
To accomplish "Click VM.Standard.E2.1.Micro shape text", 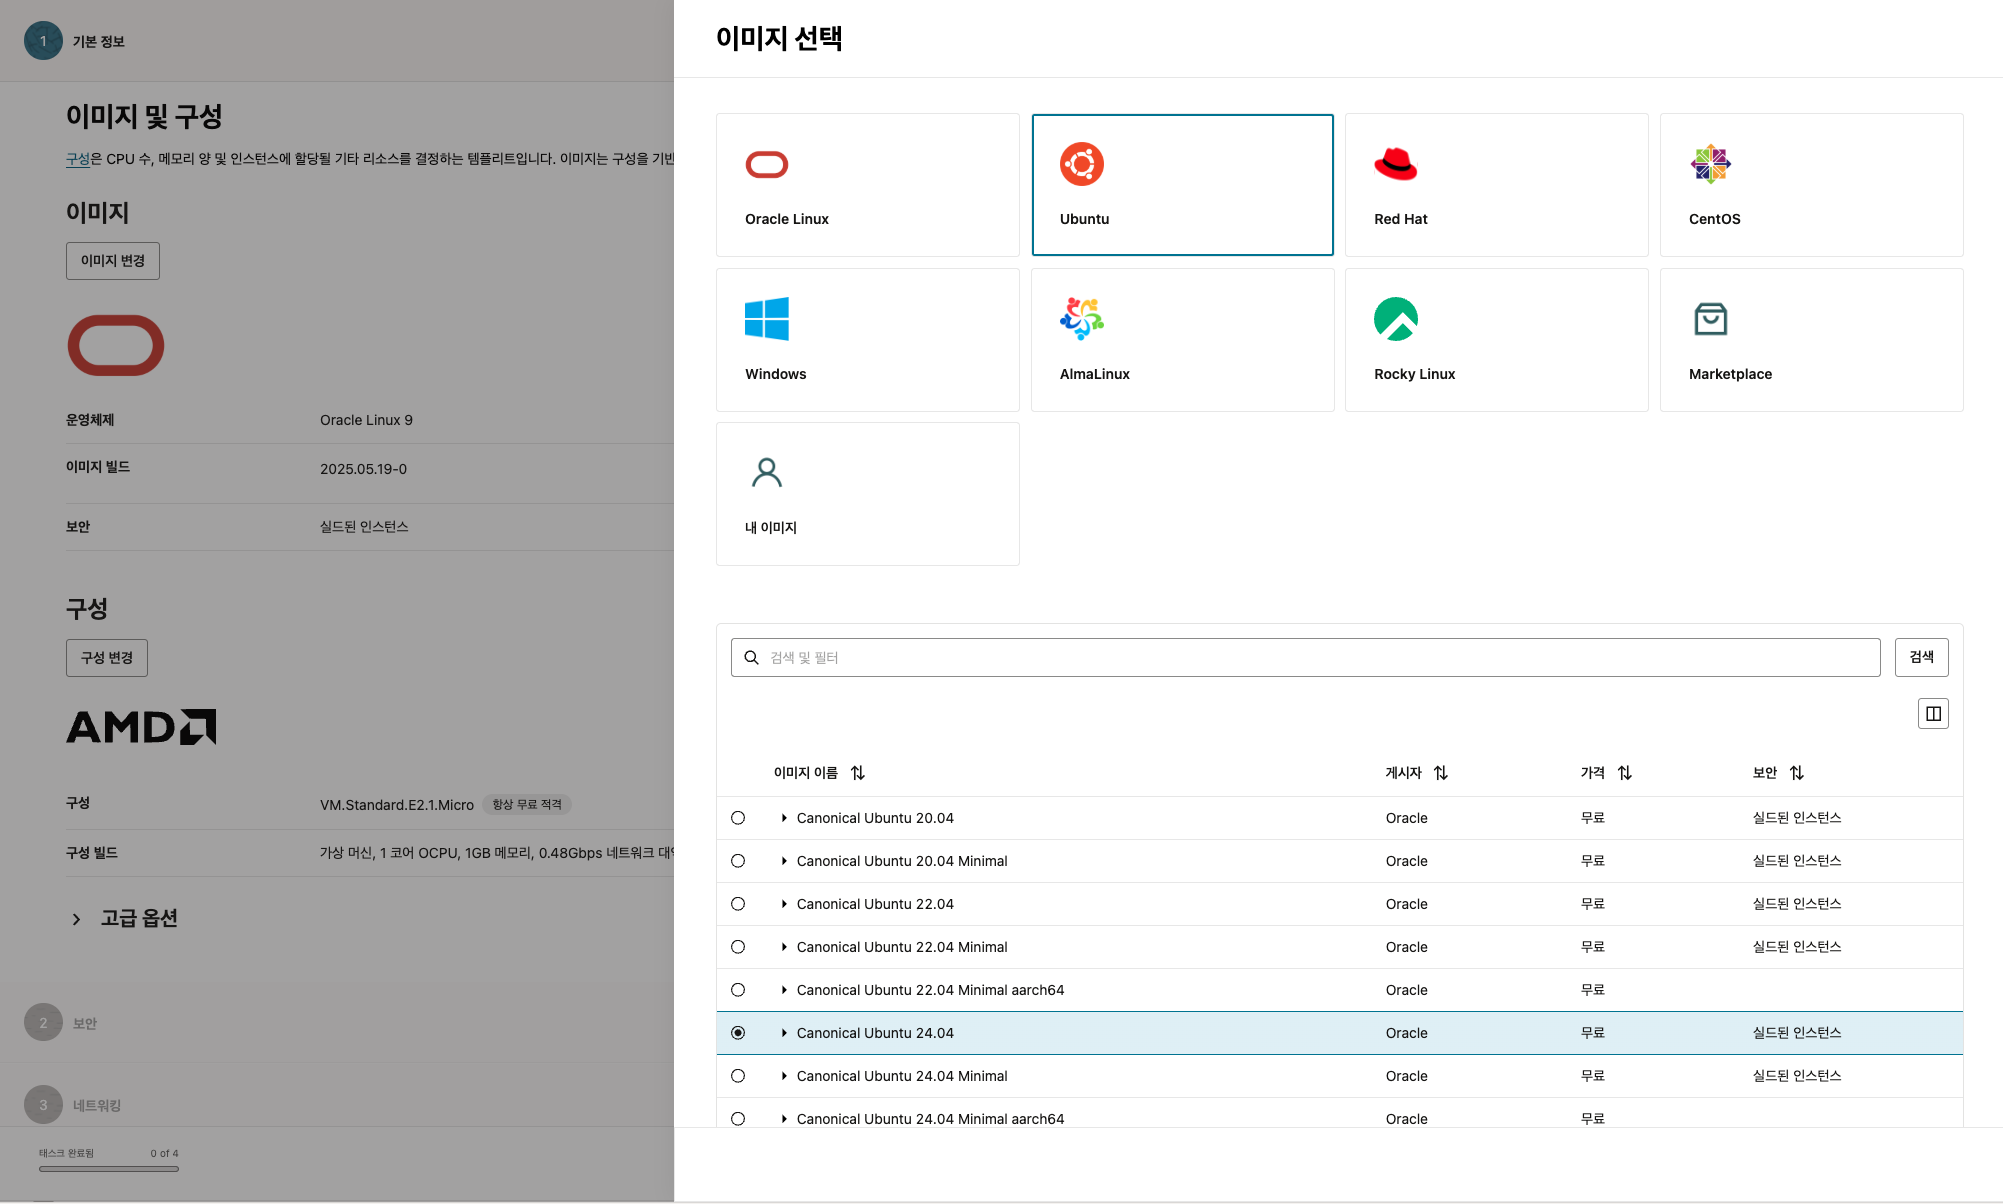I will click(x=397, y=805).
